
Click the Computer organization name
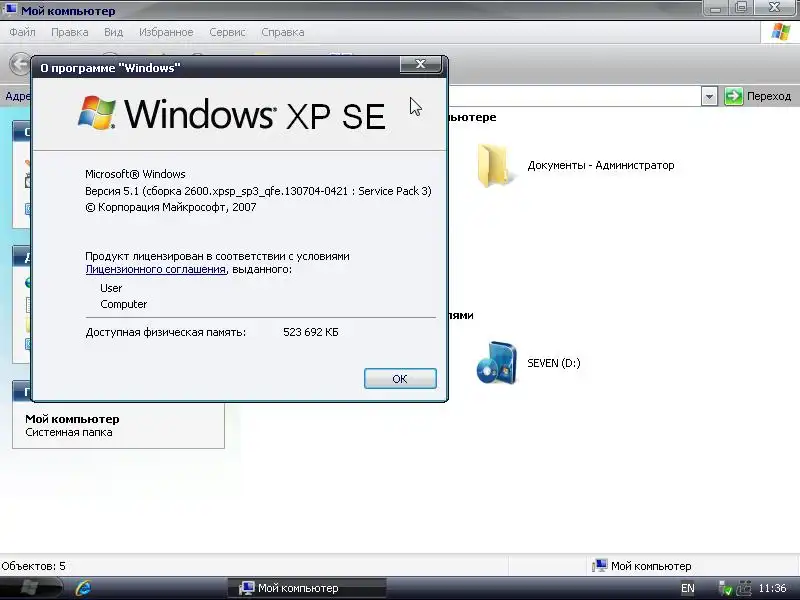tap(123, 304)
